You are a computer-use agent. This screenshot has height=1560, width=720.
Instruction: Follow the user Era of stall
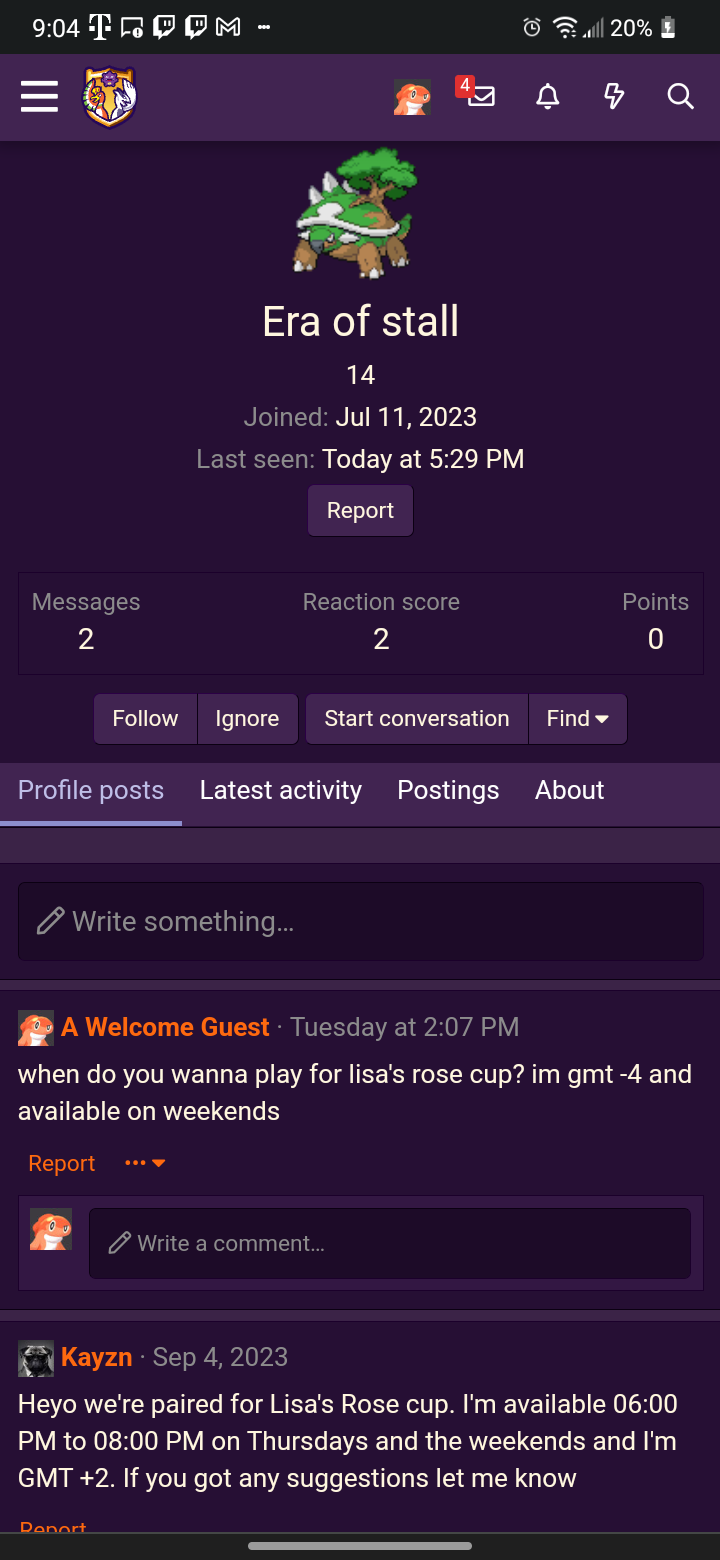(x=145, y=719)
